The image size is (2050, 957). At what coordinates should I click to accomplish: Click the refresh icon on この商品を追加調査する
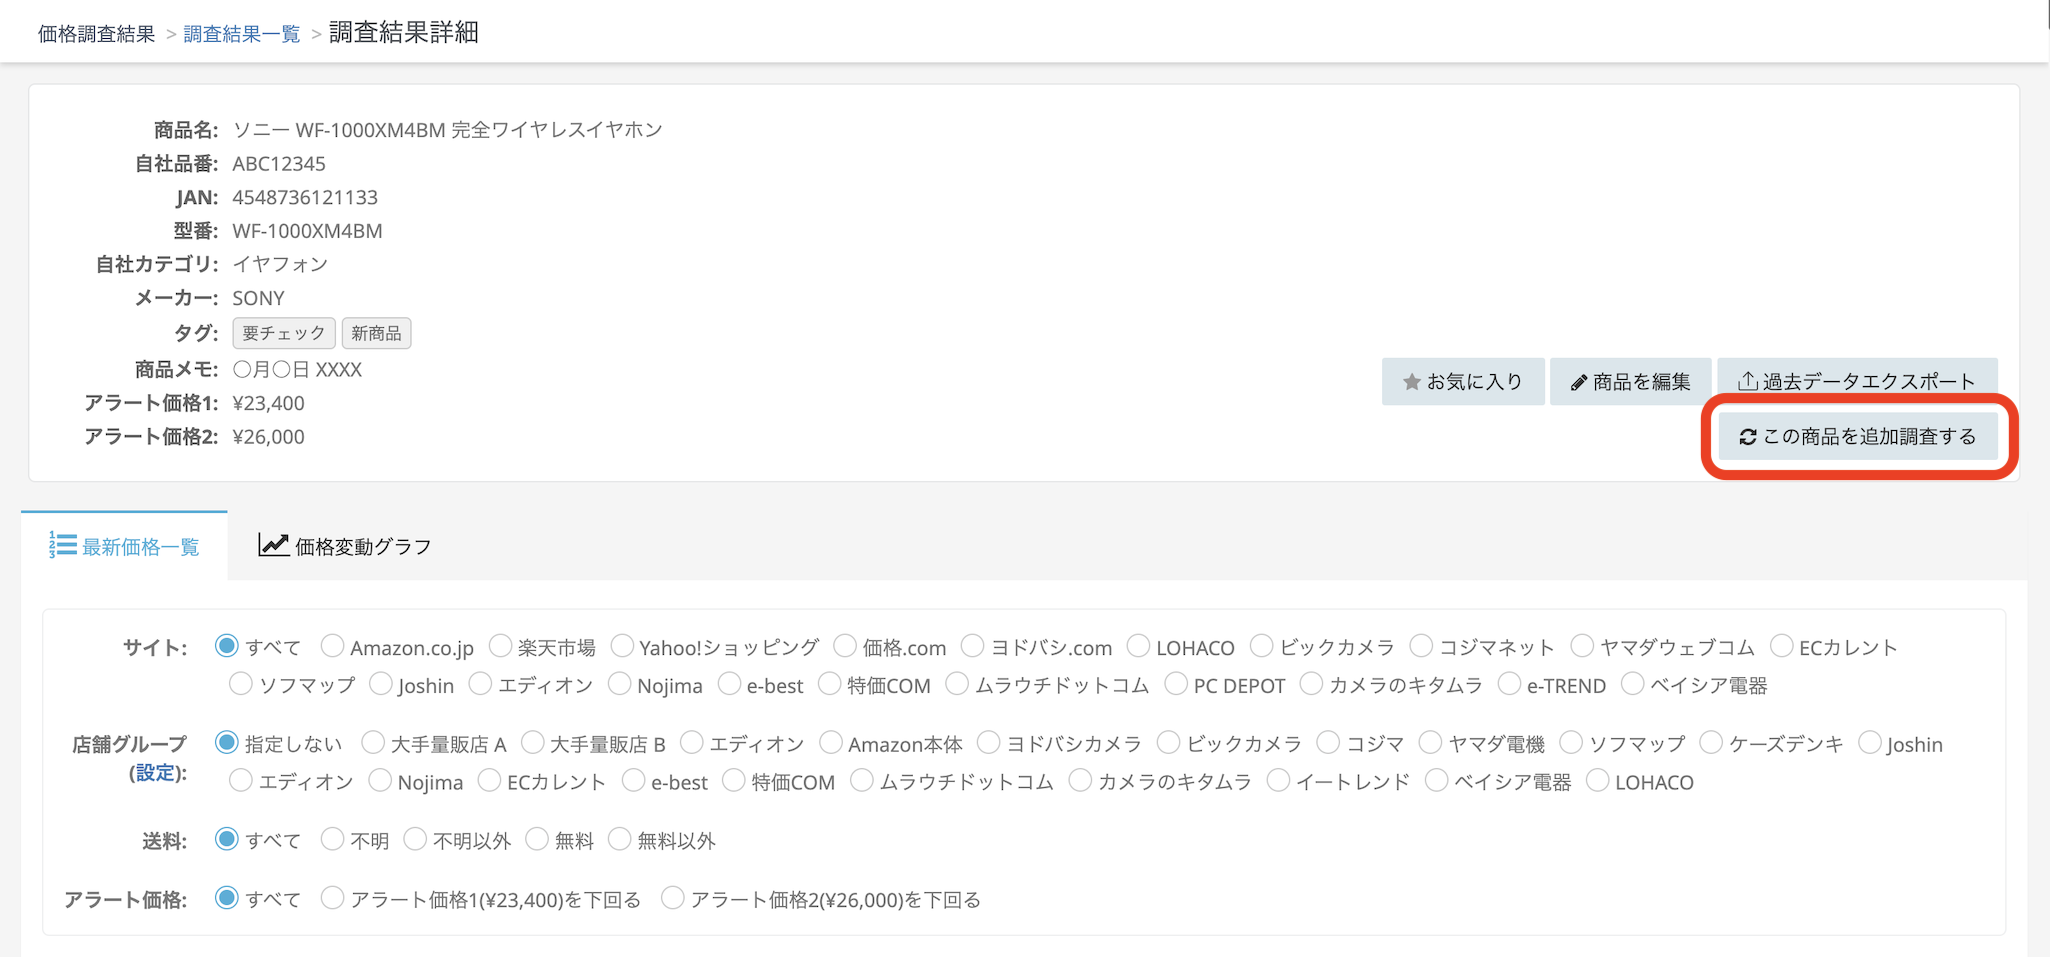1747,437
